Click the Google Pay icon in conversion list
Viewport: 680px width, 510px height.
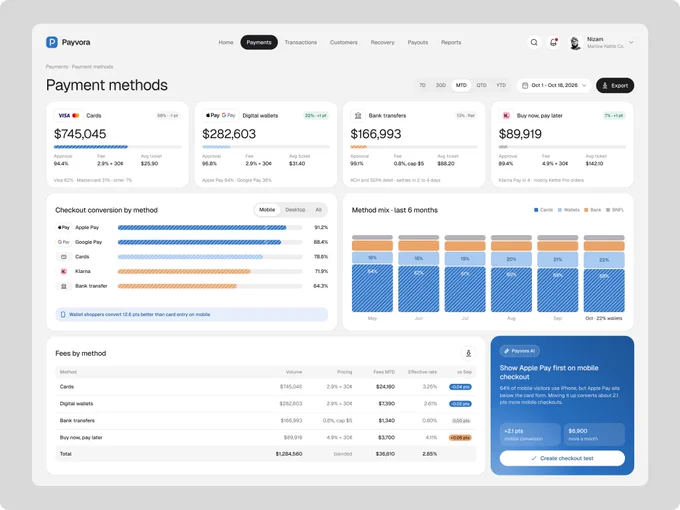tap(63, 242)
